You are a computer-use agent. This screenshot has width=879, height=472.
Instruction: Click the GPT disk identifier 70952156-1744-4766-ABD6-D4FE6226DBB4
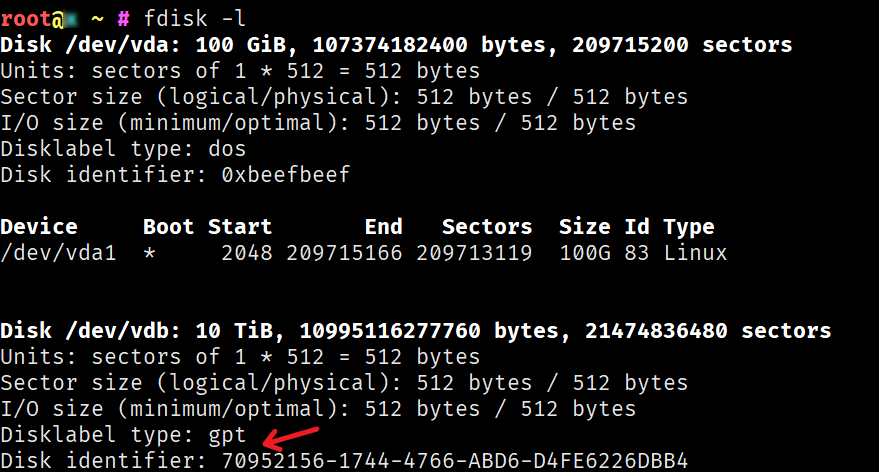(x=455, y=461)
